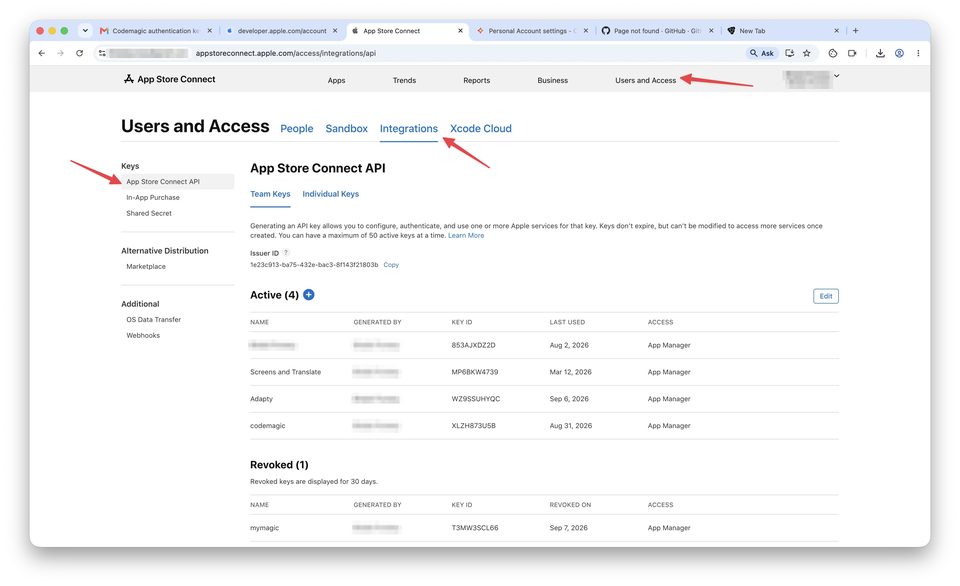Click key ID XLZH873U5B
Image resolution: width=960 pixels, height=586 pixels.
pos(473,426)
